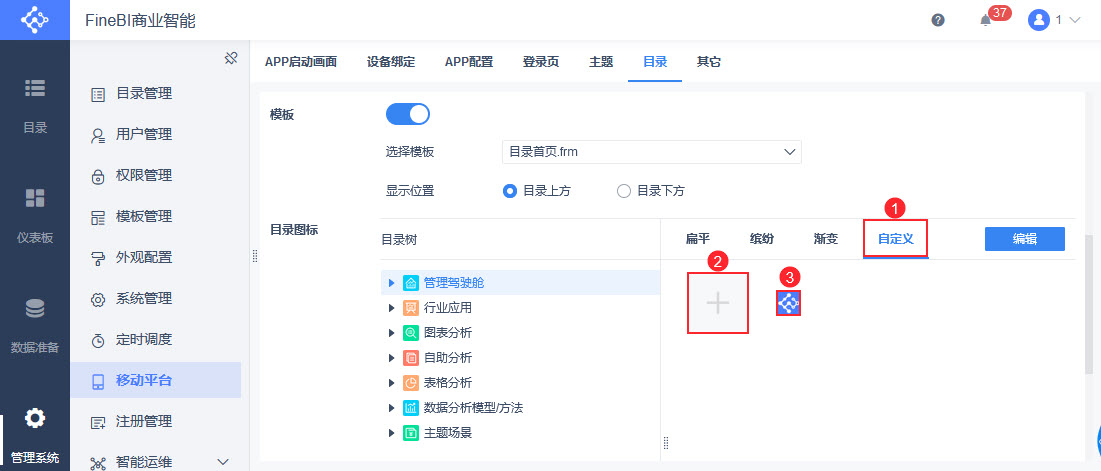Expand the 智能运维 menu chevron
The width and height of the screenshot is (1101, 471).
222,462
